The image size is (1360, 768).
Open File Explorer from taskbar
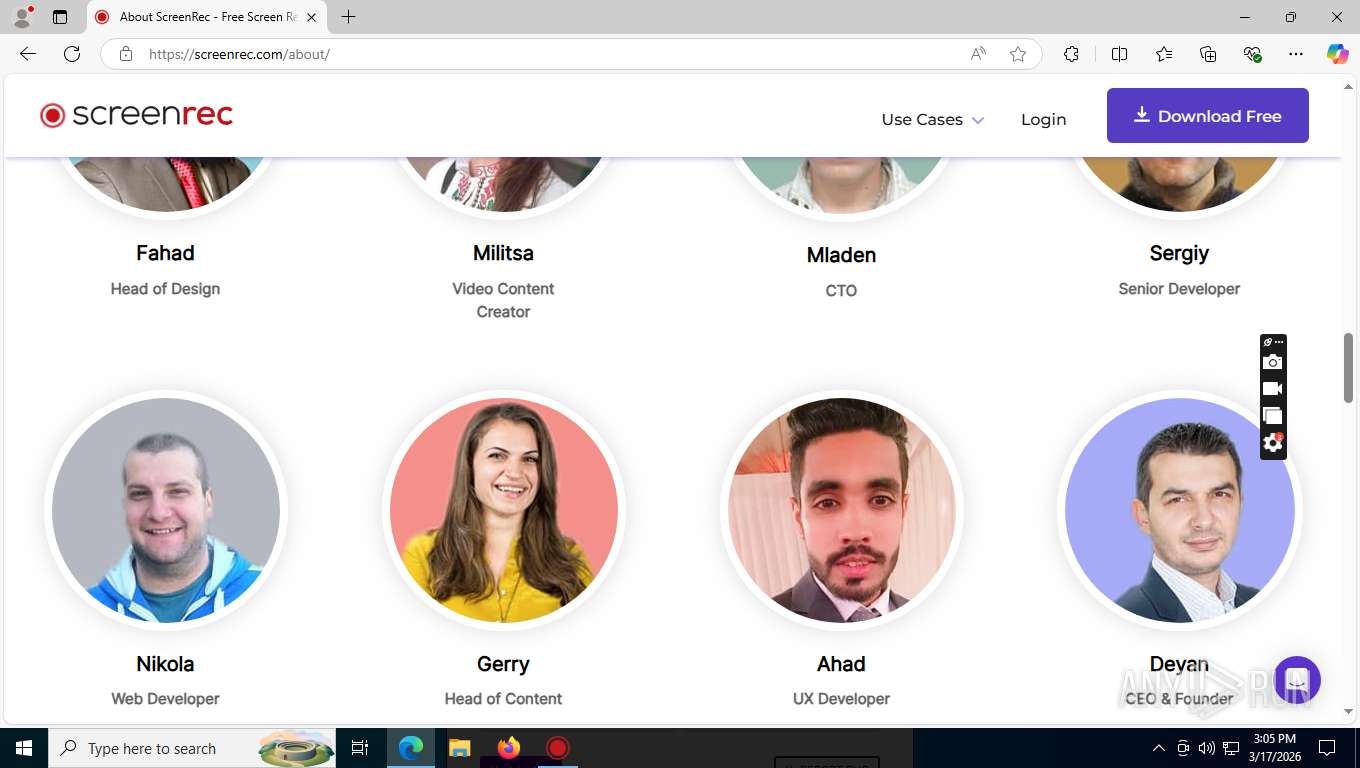pos(460,747)
